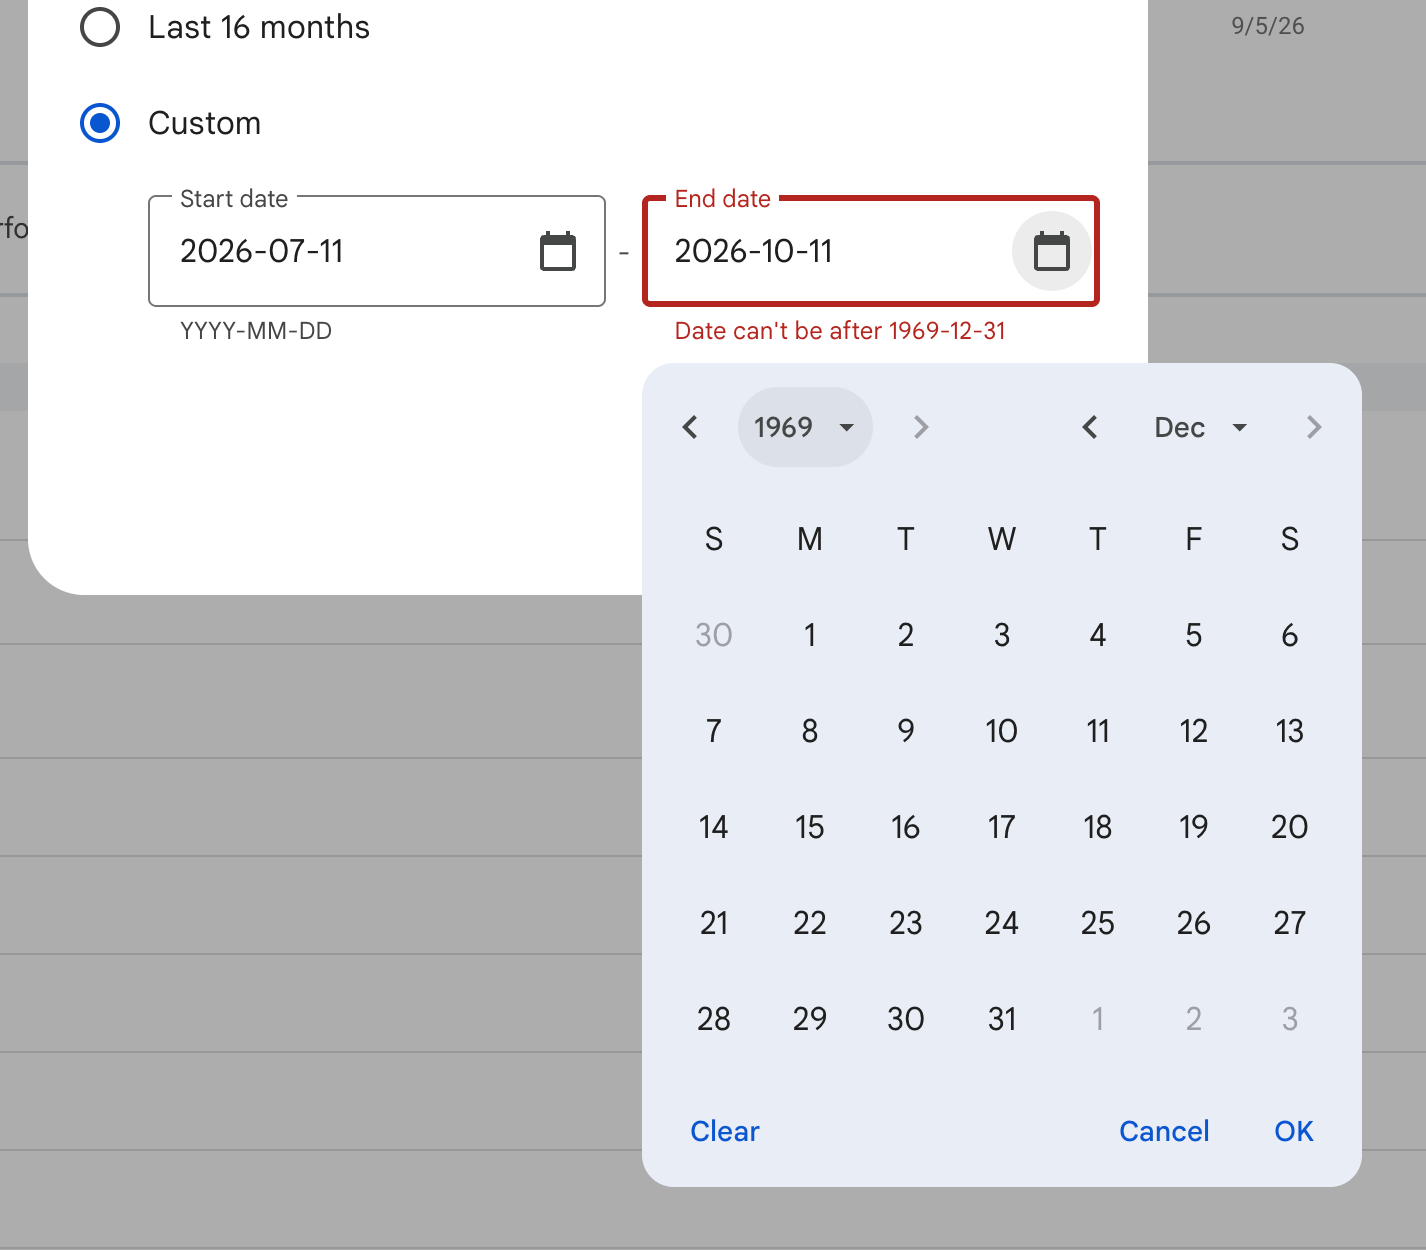Go to the next year arrow
Viewport: 1426px width, 1250px height.
[x=921, y=427]
